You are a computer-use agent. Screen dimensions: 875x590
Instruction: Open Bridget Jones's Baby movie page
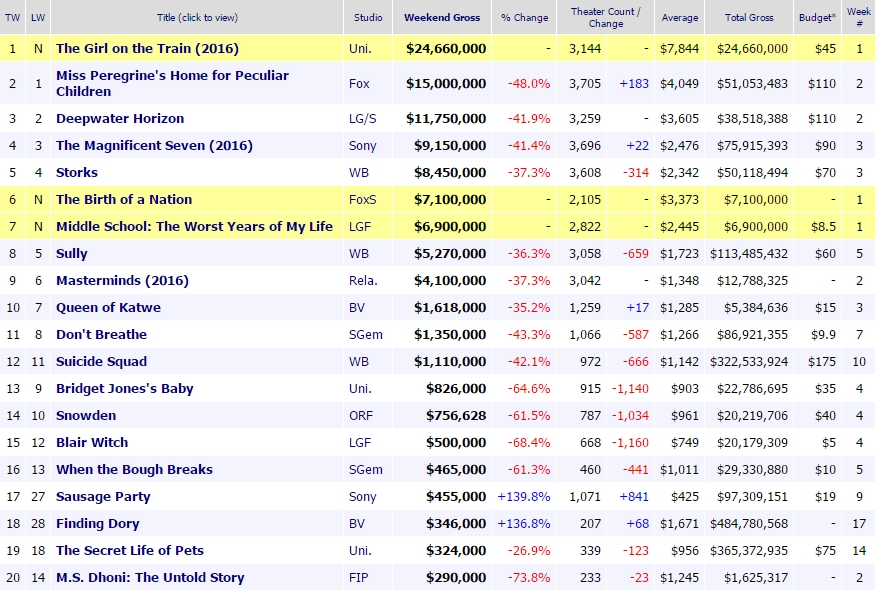point(125,388)
